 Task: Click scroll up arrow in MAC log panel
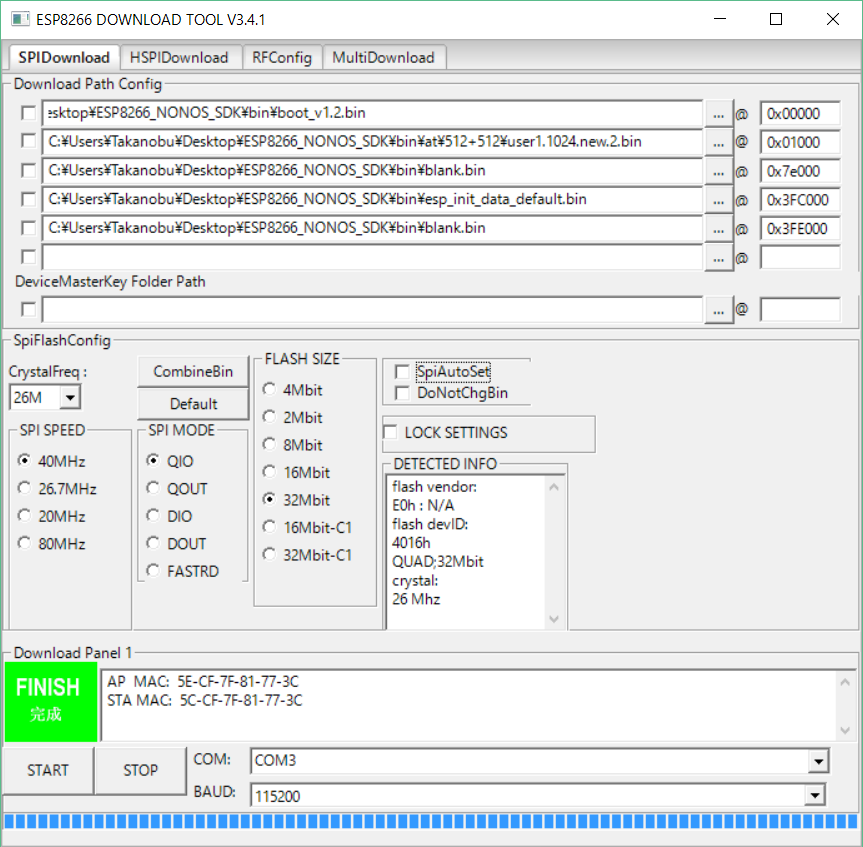click(x=845, y=682)
